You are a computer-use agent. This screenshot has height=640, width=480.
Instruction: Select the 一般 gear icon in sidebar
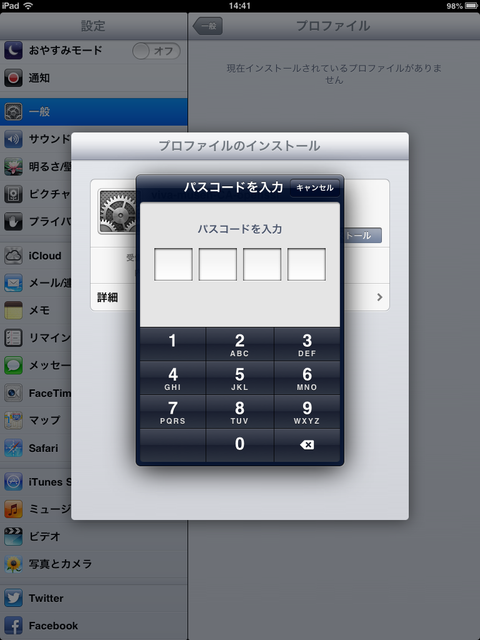coord(13,111)
